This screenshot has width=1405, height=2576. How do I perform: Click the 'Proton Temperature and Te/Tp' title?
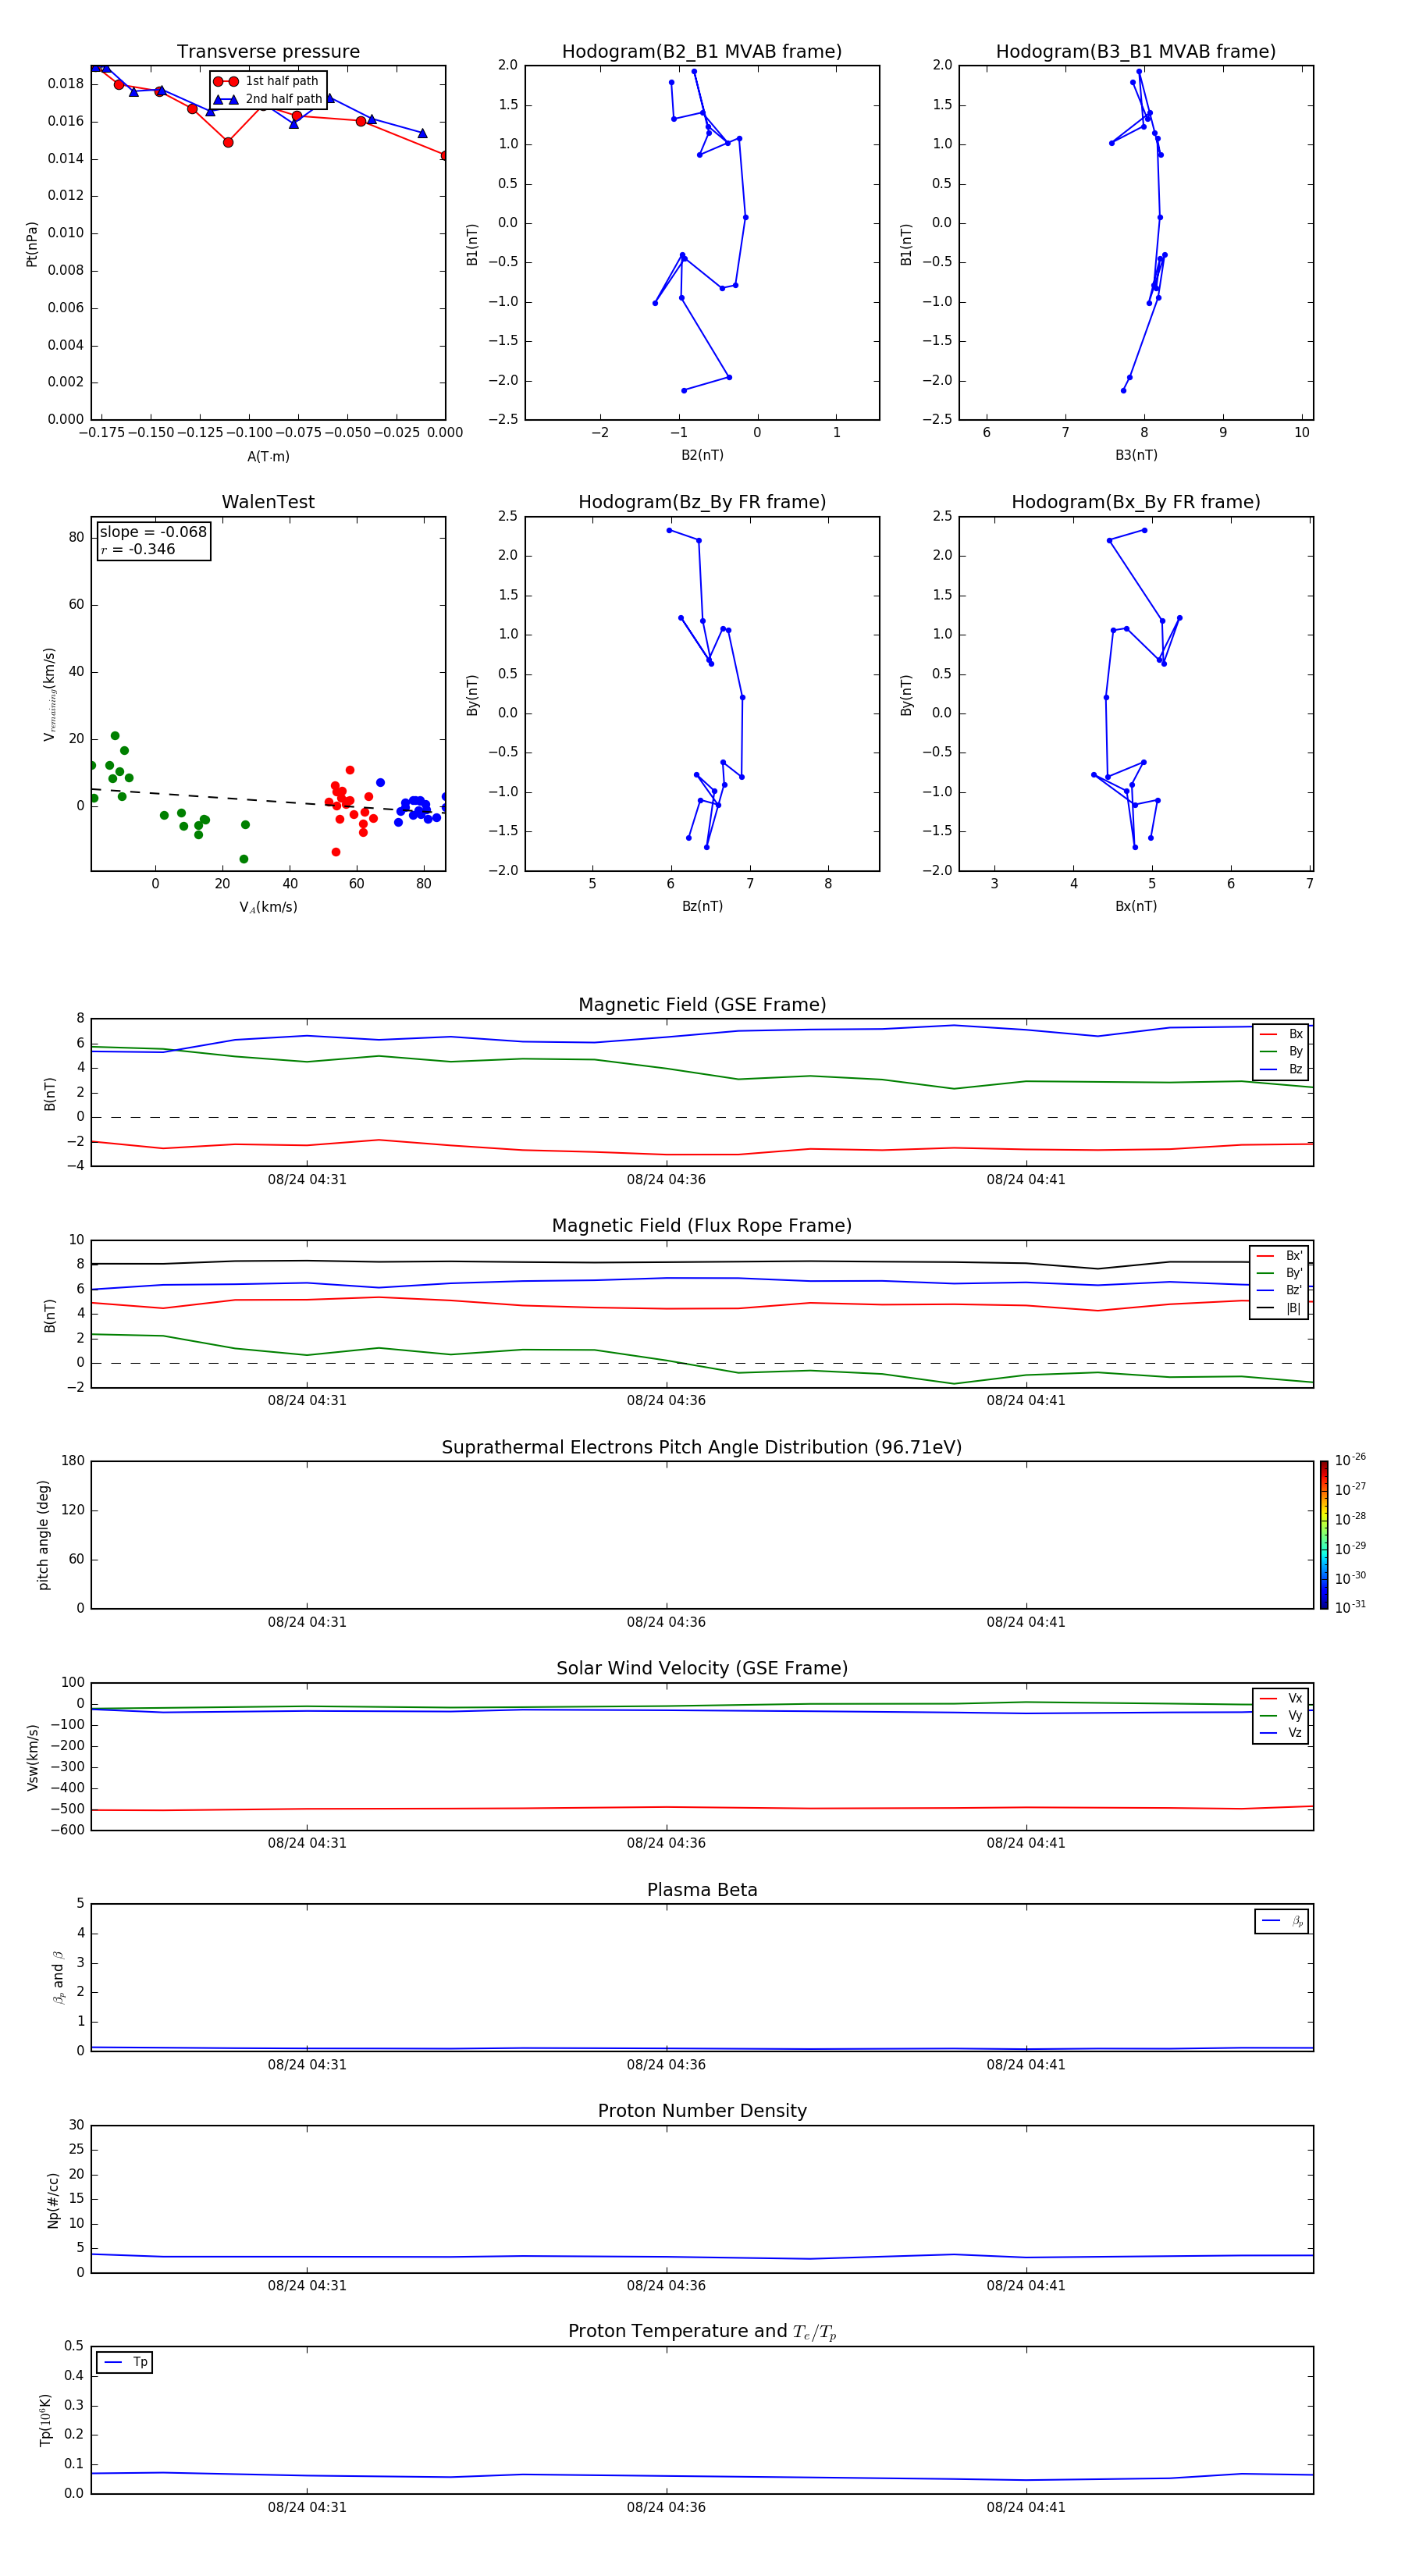click(702, 2332)
